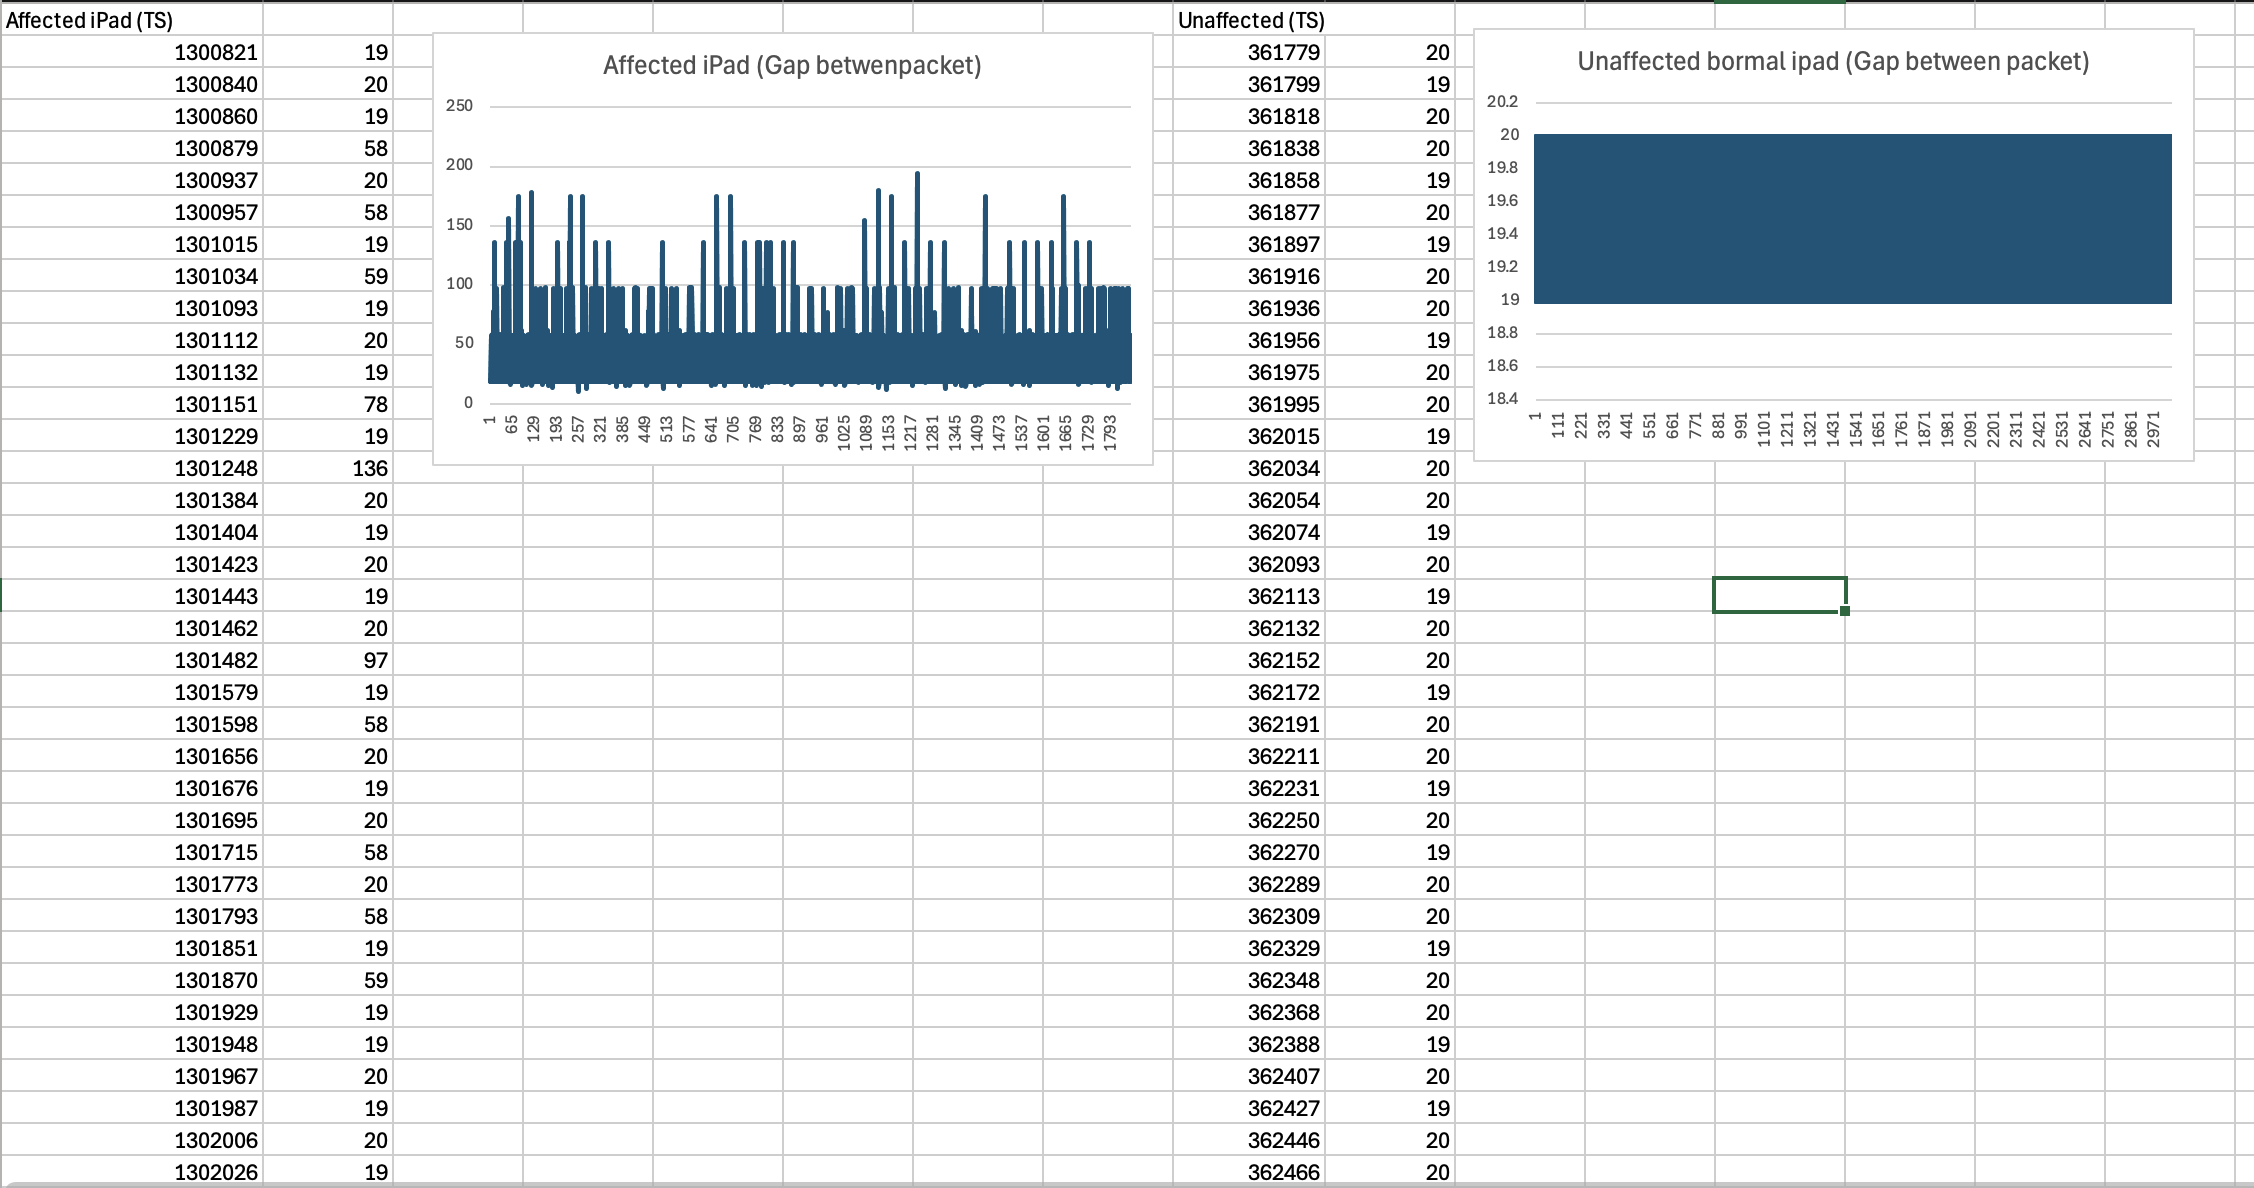Click the 'Affected iPad (TS)' header cell
Image resolution: width=2254 pixels, height=1188 pixels.
point(90,20)
